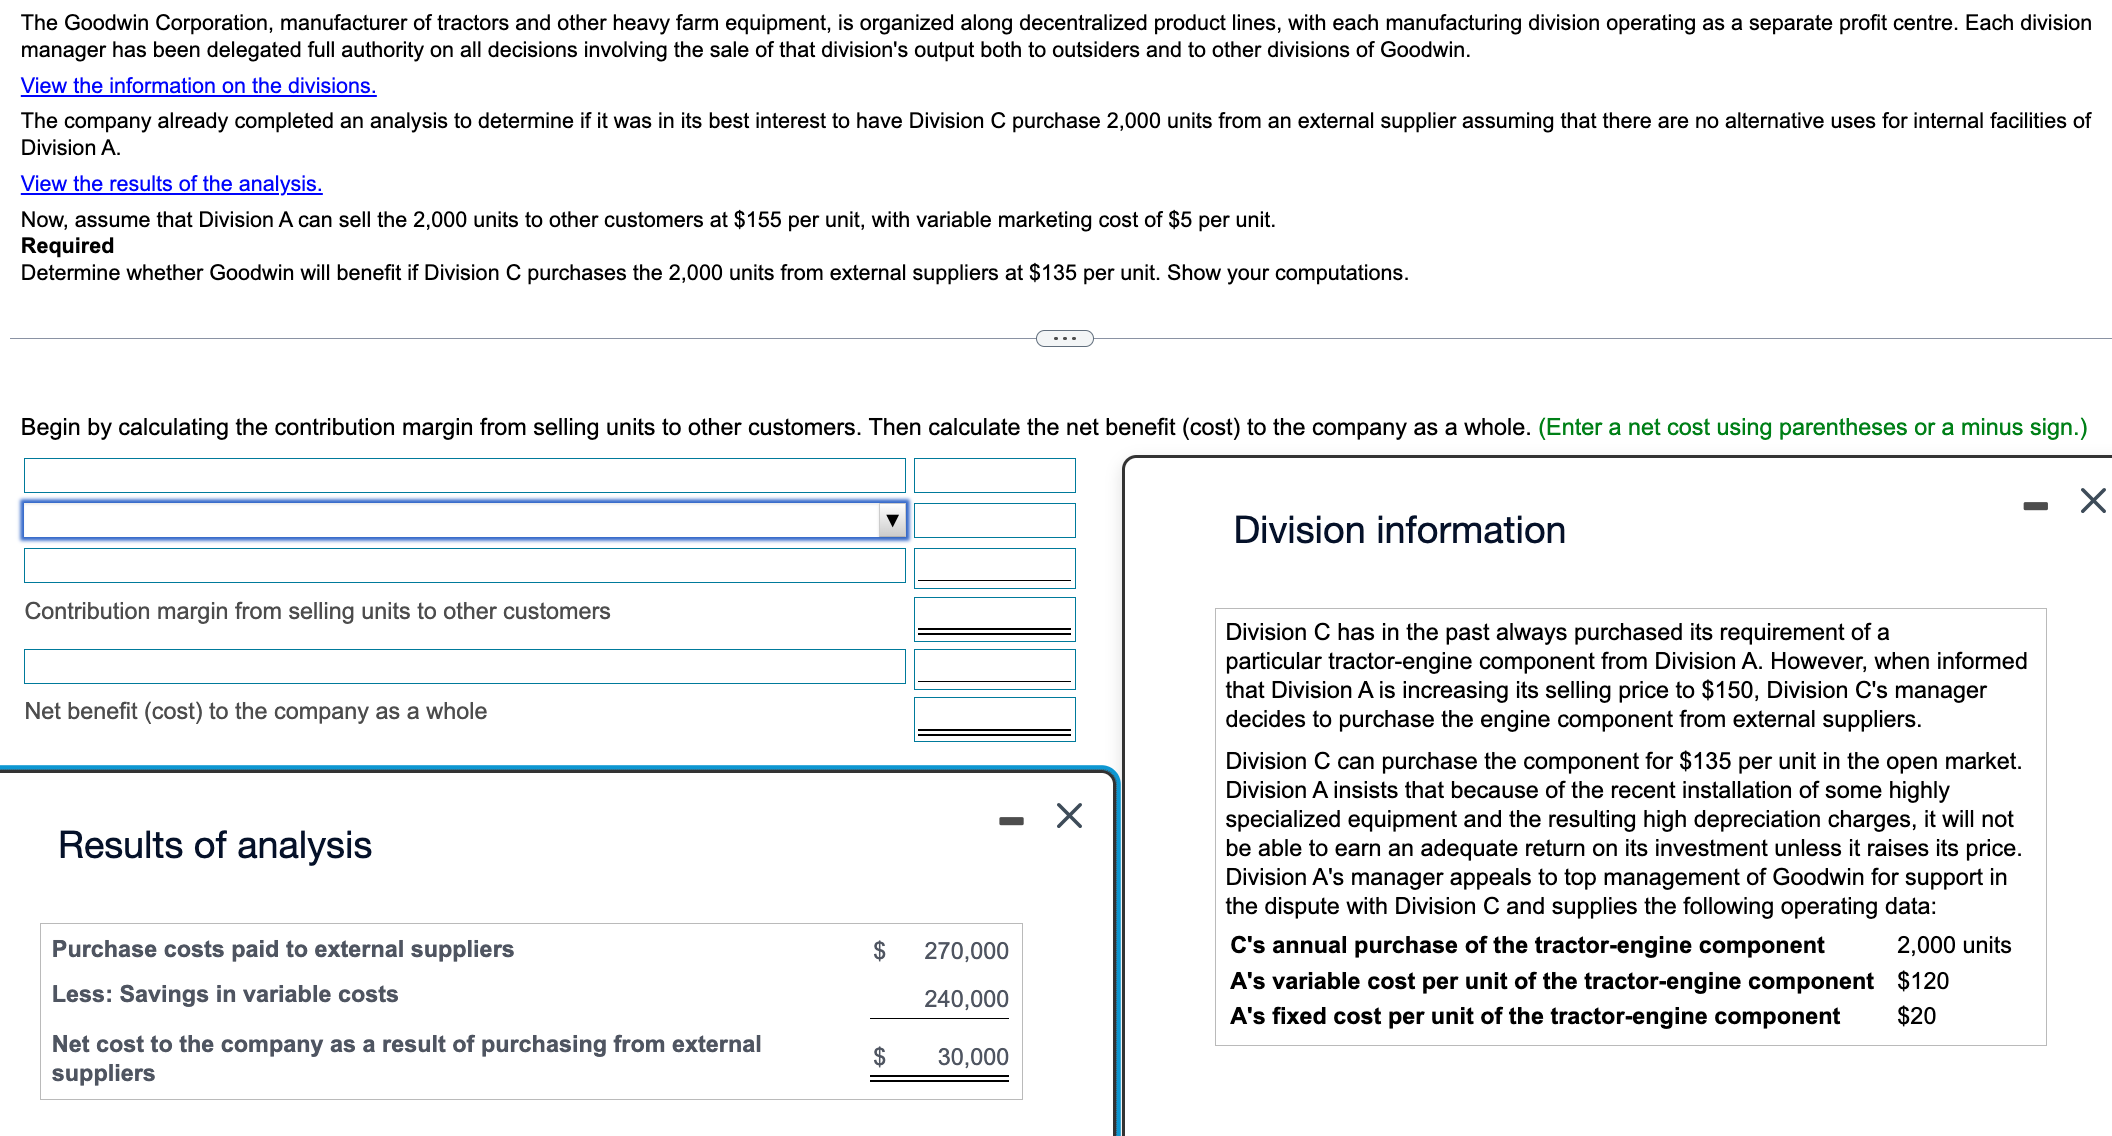Close the Results of analysis popup
The height and width of the screenshot is (1136, 2112).
pos(1069,816)
